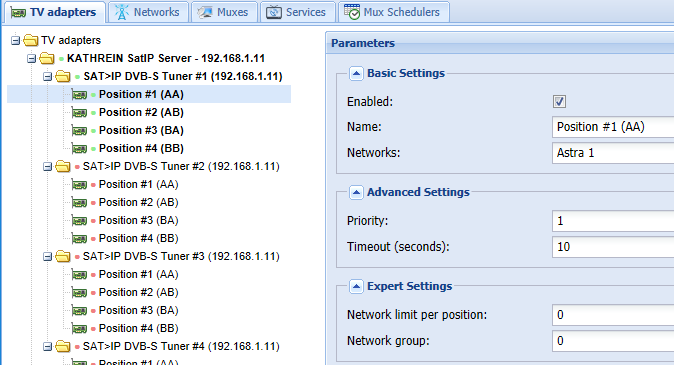Click adapter card icon of Tuner #3 Position #2 (AB)
The image size is (674, 365).
tap(80, 293)
